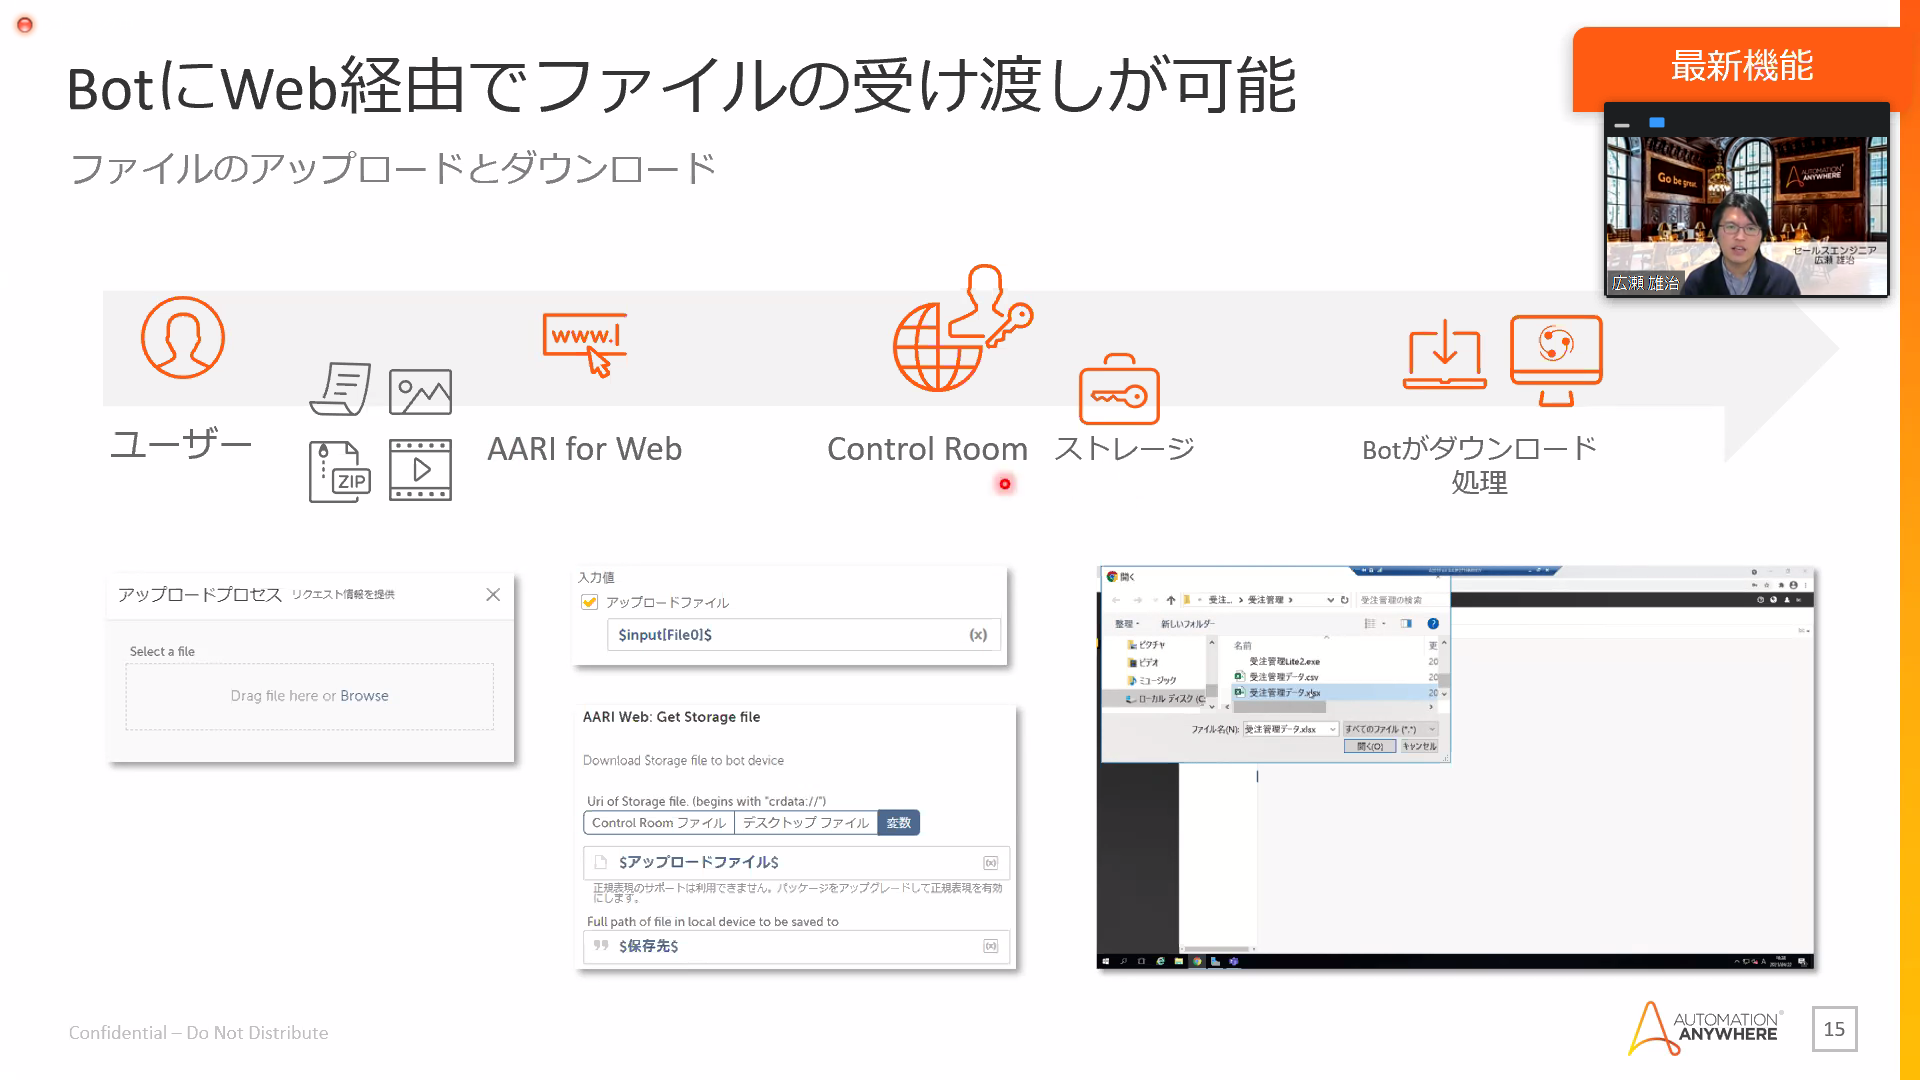
Task: Open the 整理 dropdown menu
Action: point(1127,624)
